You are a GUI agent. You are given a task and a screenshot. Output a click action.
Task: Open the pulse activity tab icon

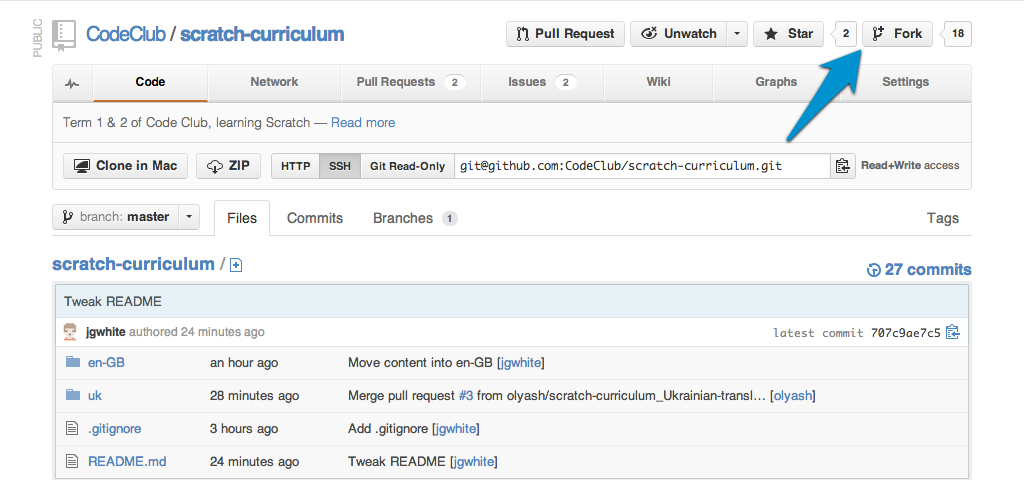(72, 83)
